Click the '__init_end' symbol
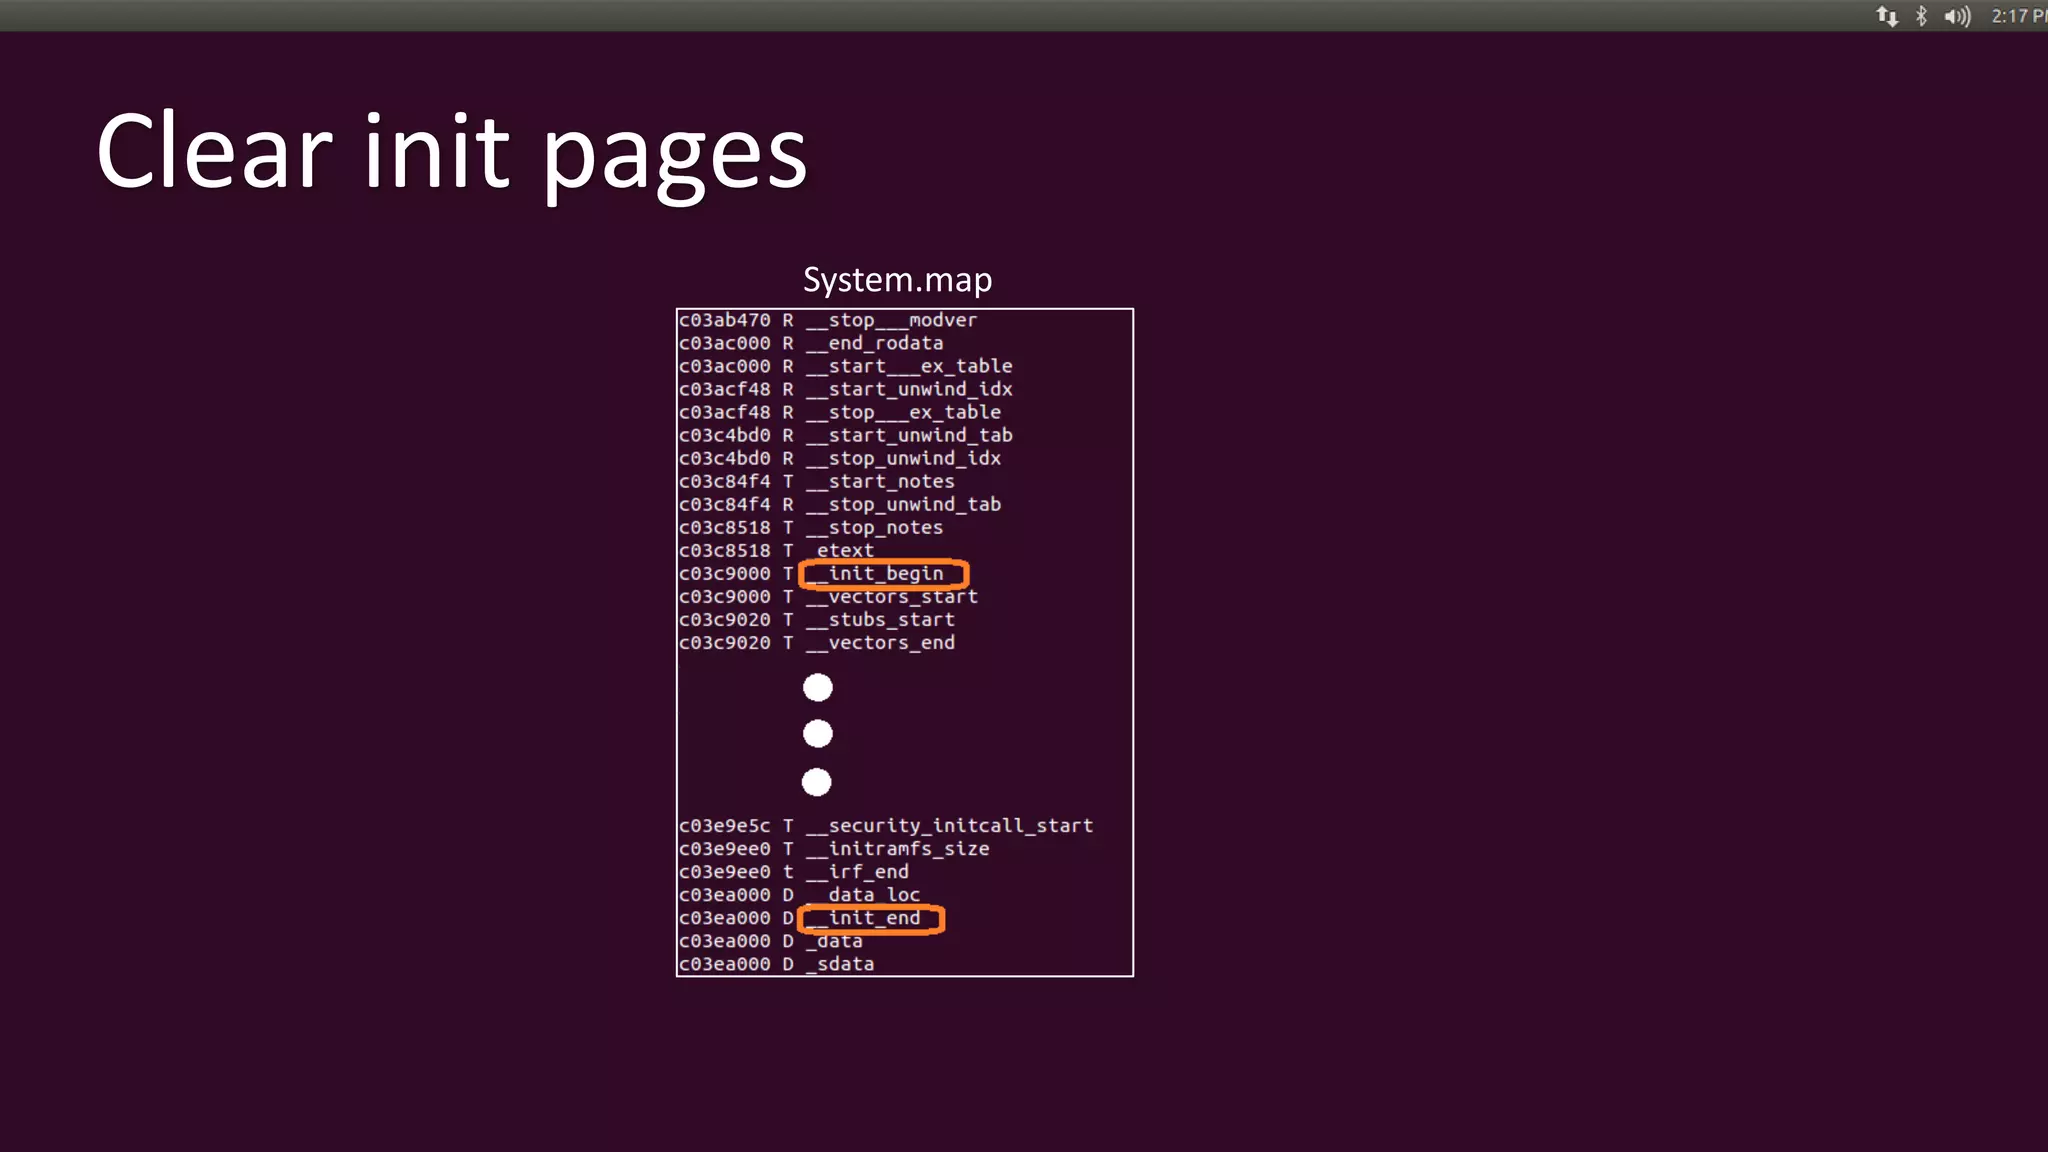2048x1152 pixels. click(863, 917)
